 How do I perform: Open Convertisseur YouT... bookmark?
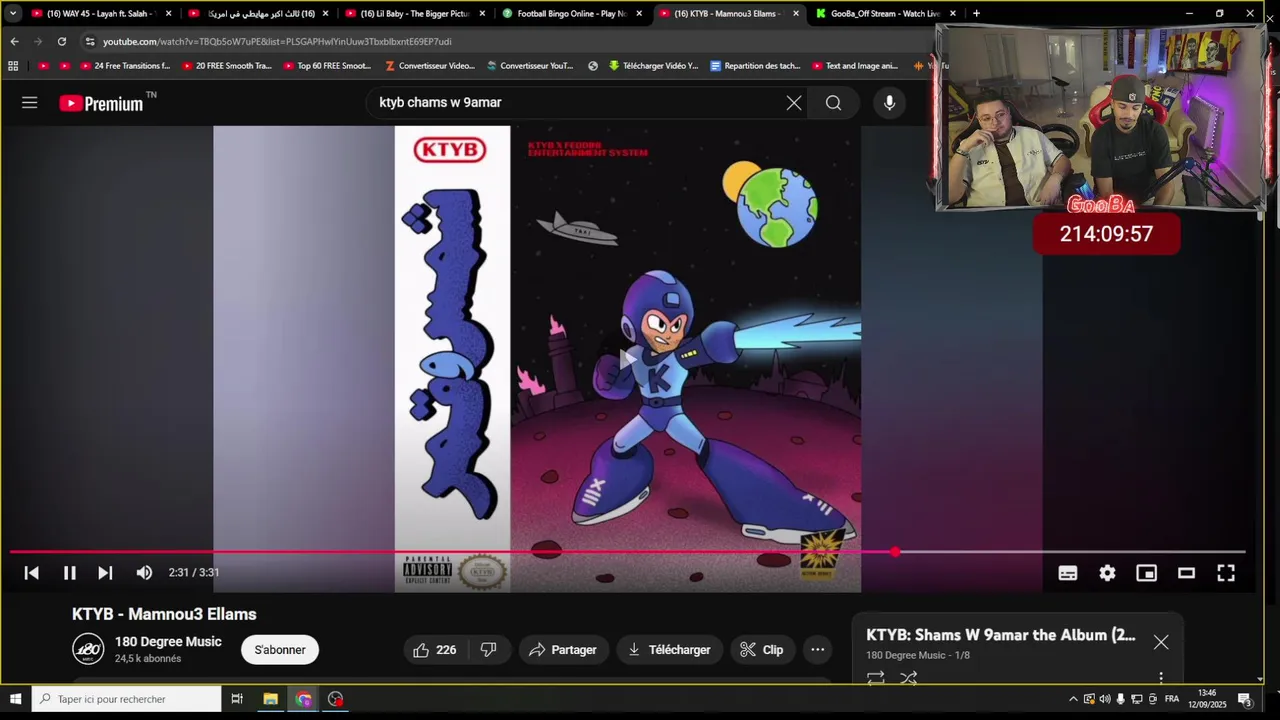(x=530, y=66)
